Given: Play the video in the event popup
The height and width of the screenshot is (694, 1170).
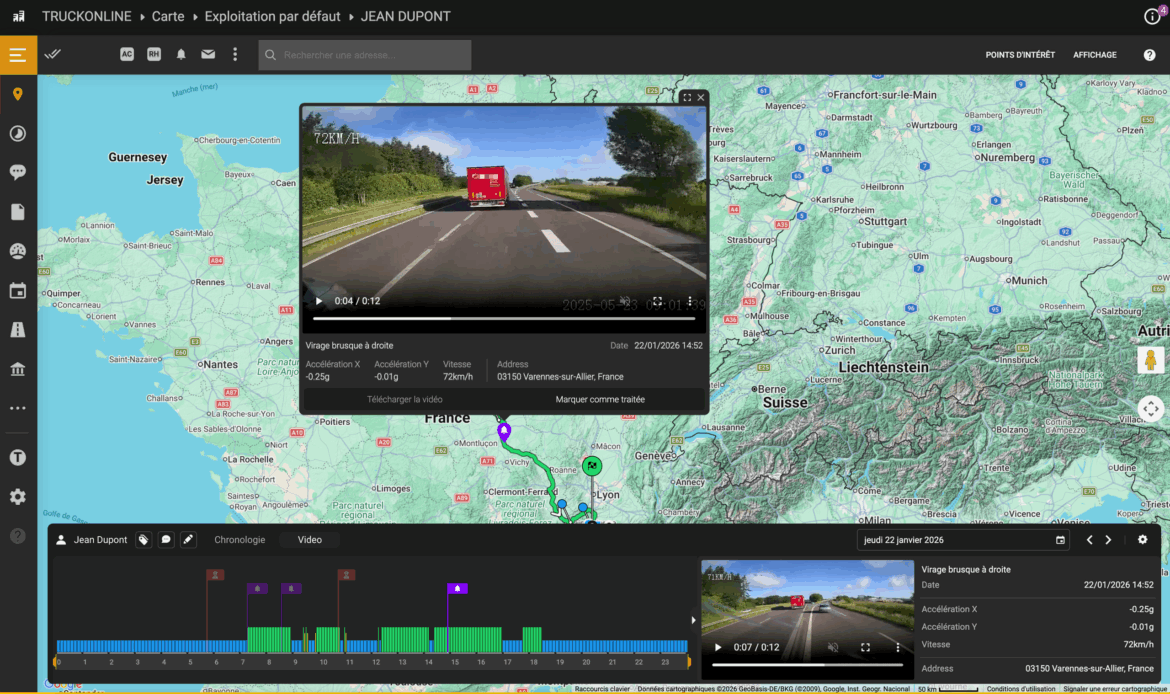Looking at the screenshot, I should tap(318, 300).
